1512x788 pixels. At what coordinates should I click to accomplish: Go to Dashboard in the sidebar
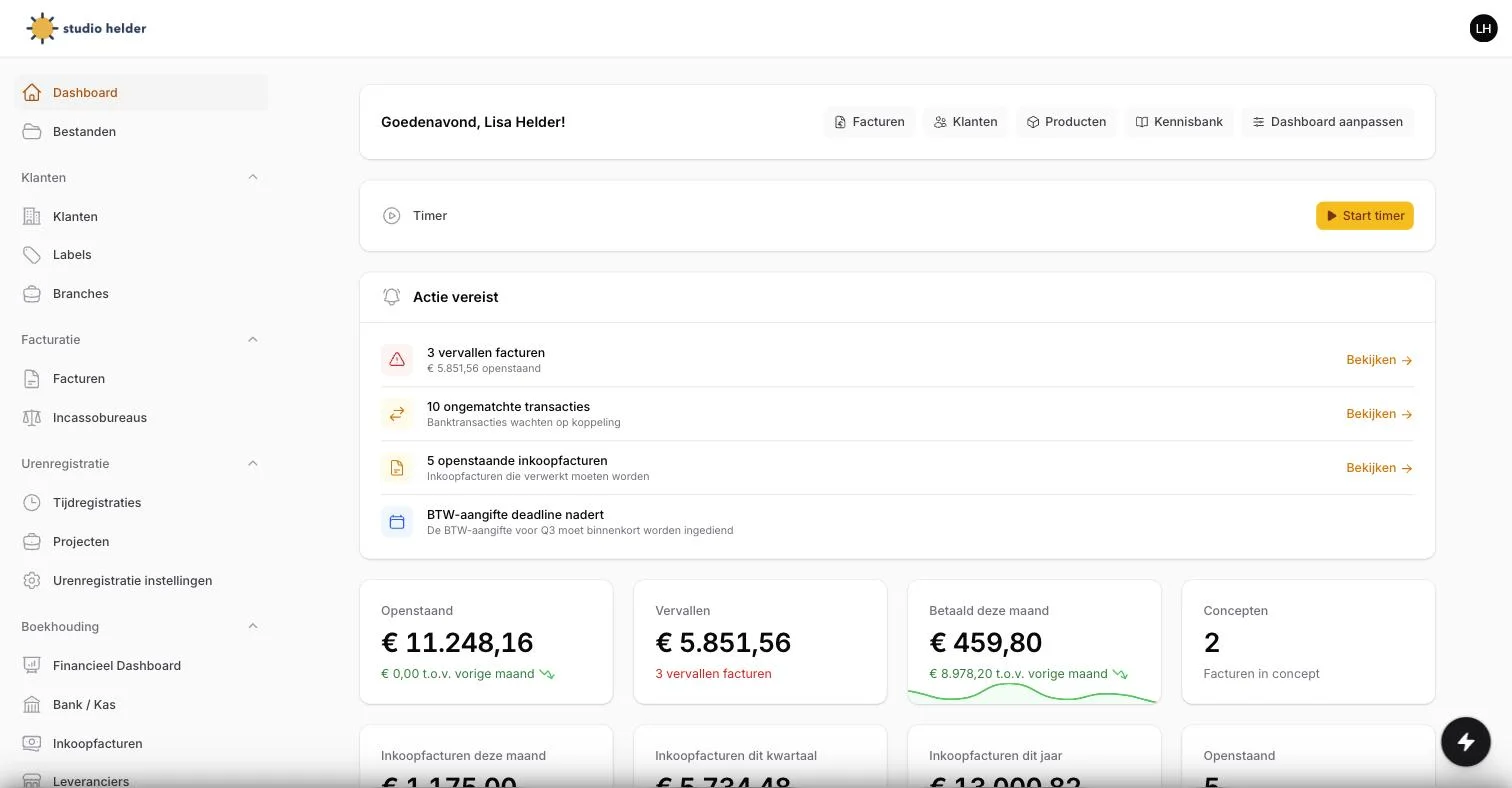(141, 92)
